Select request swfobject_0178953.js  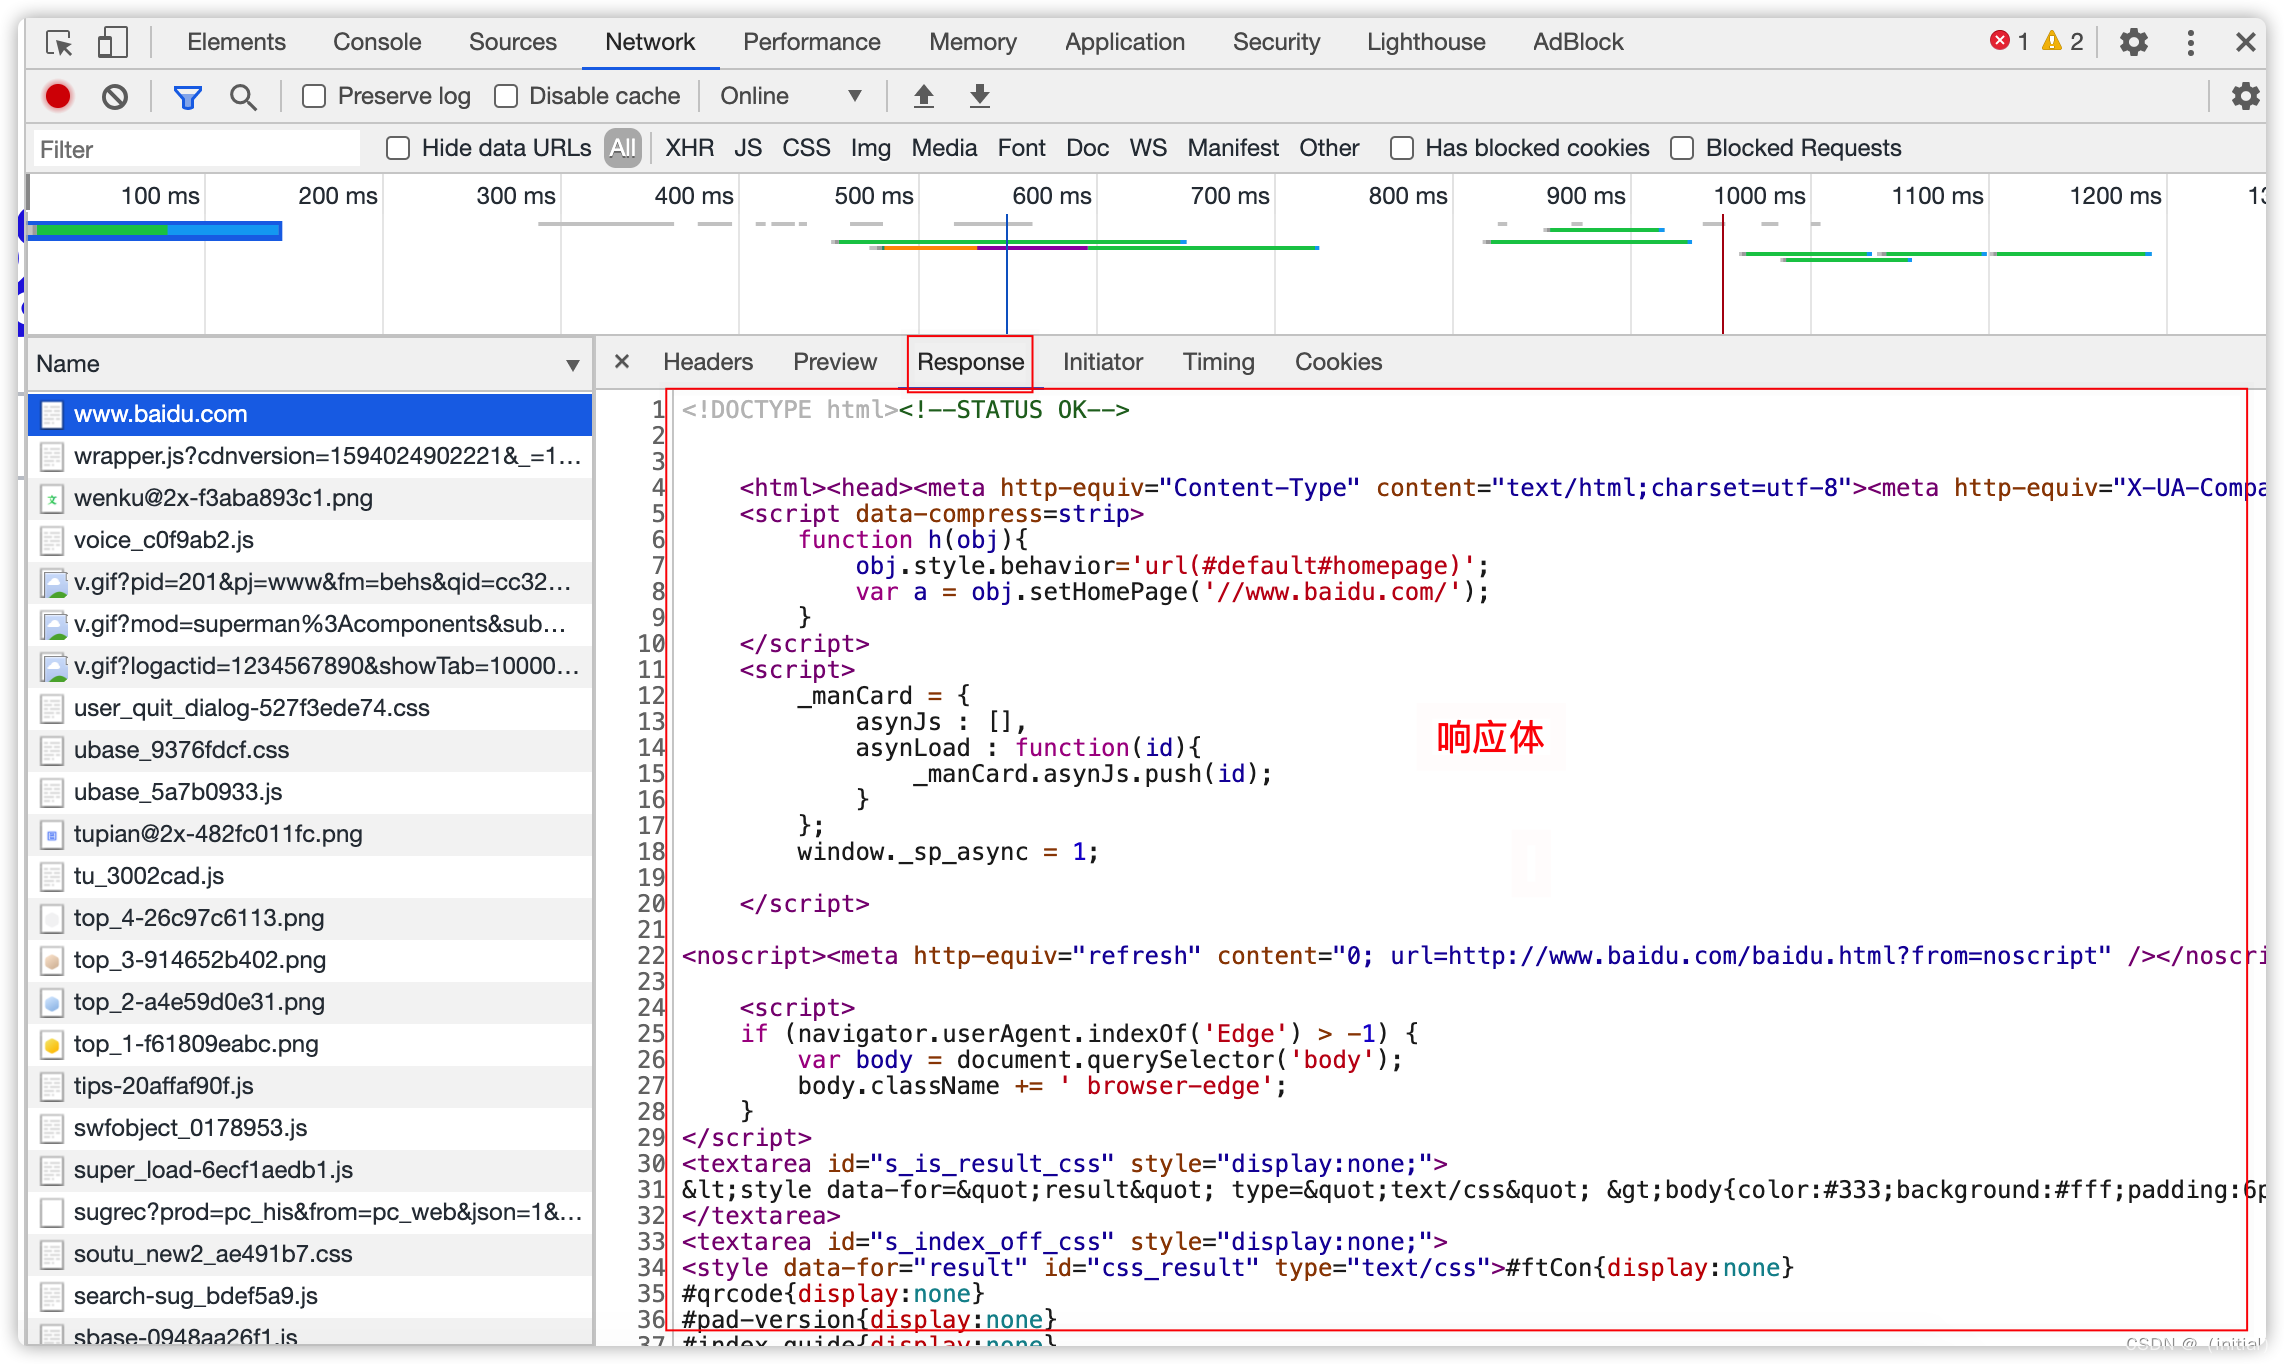point(310,1128)
